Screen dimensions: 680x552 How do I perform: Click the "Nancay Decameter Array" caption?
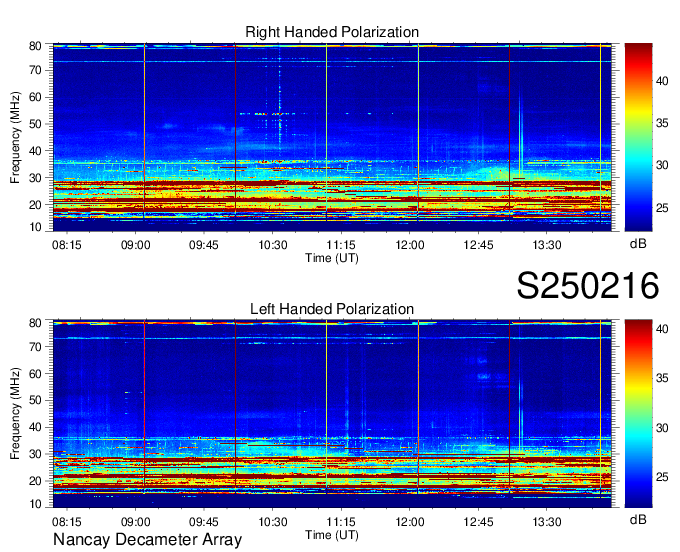point(147,540)
